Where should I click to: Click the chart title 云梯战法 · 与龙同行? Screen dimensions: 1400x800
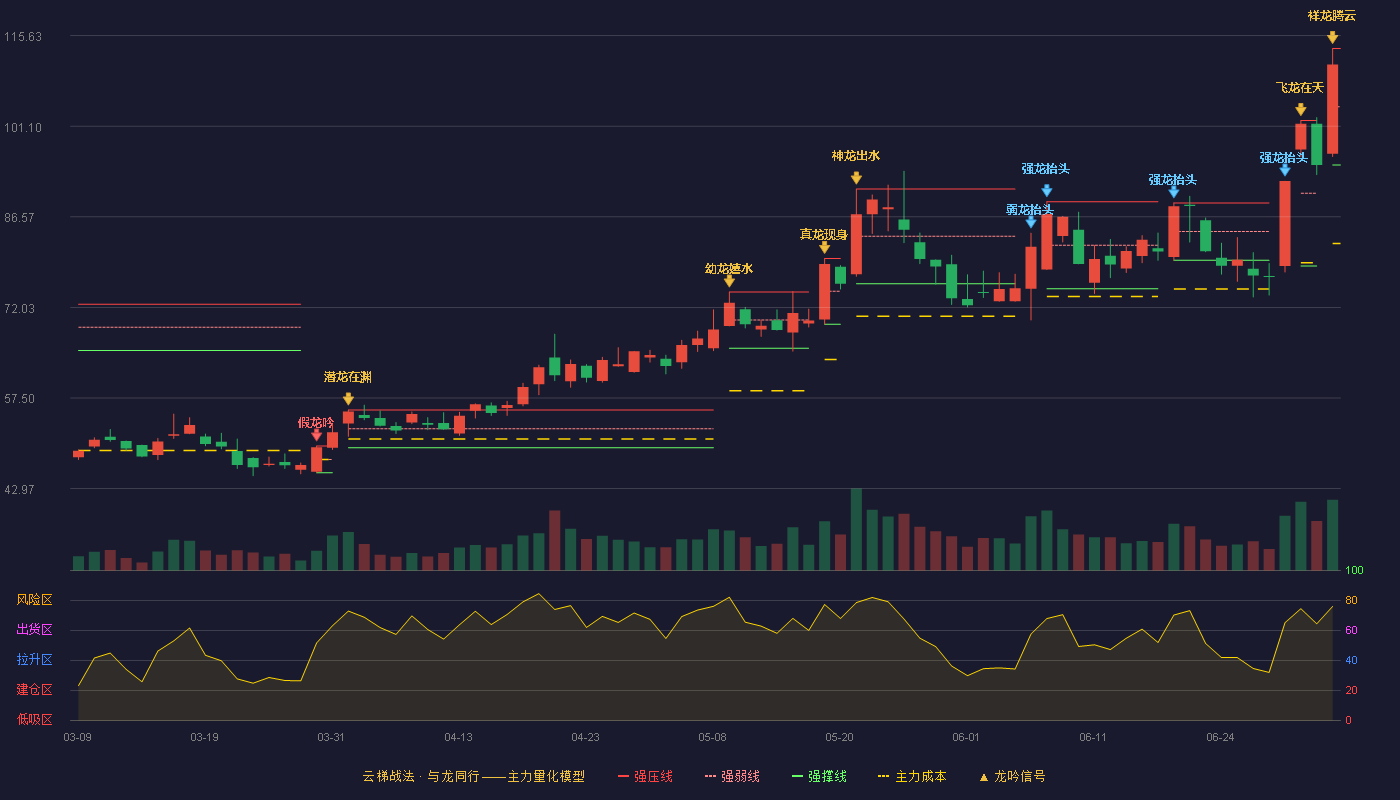tap(420, 776)
